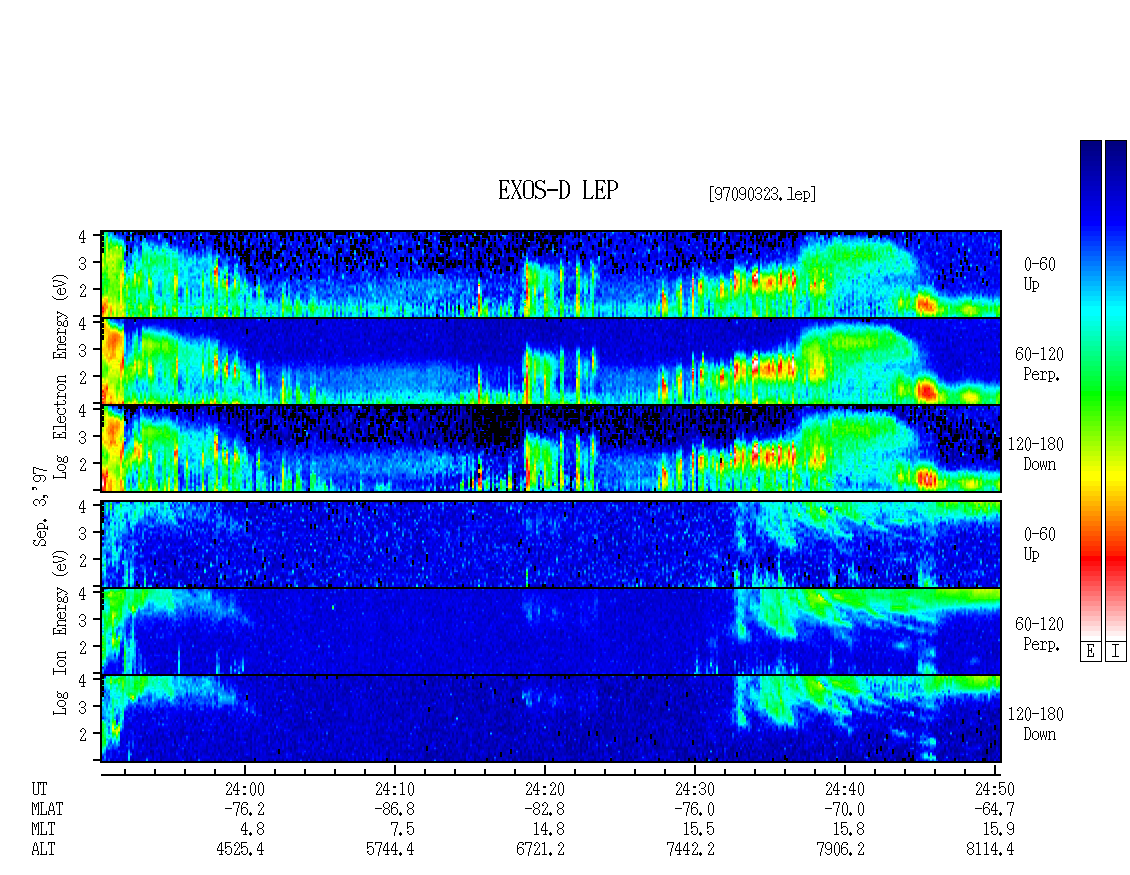Click the MLAT value -76.2
The image size is (1130, 875).
pos(244,809)
